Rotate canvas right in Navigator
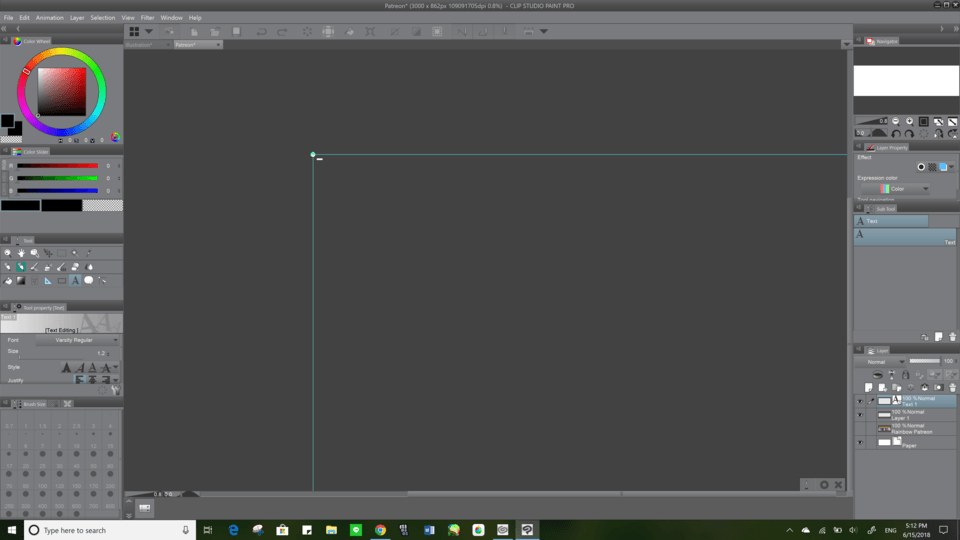The image size is (960, 540). coord(909,133)
